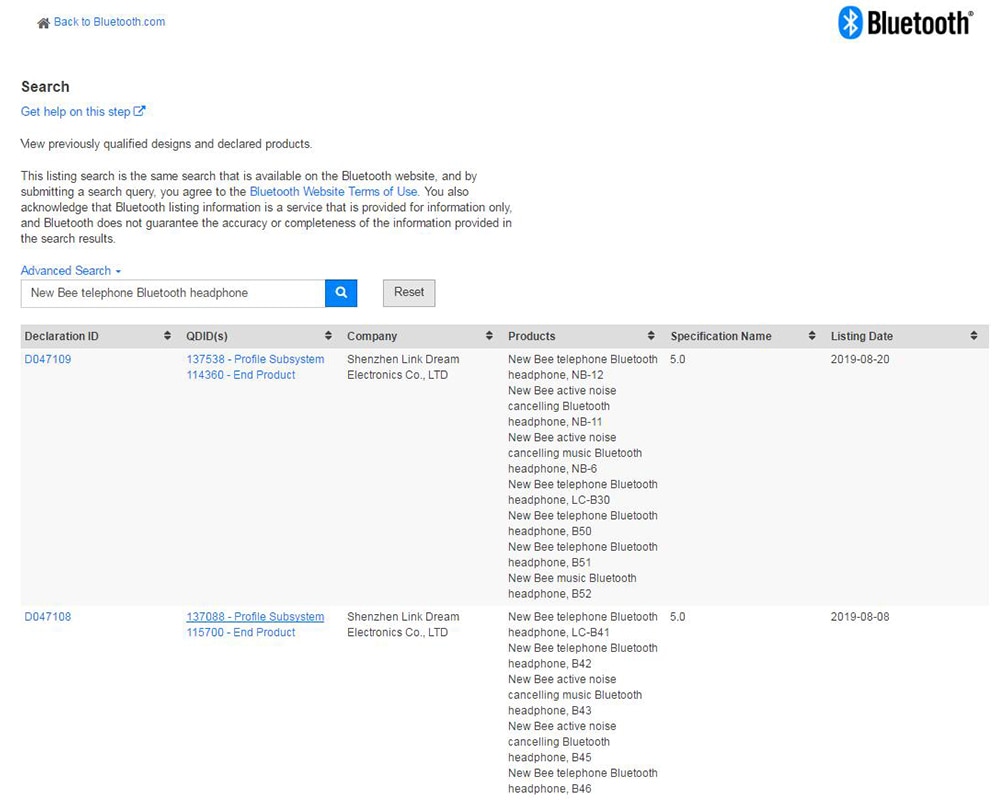
Task: Sort the Company column using its arrows
Action: pos(489,336)
